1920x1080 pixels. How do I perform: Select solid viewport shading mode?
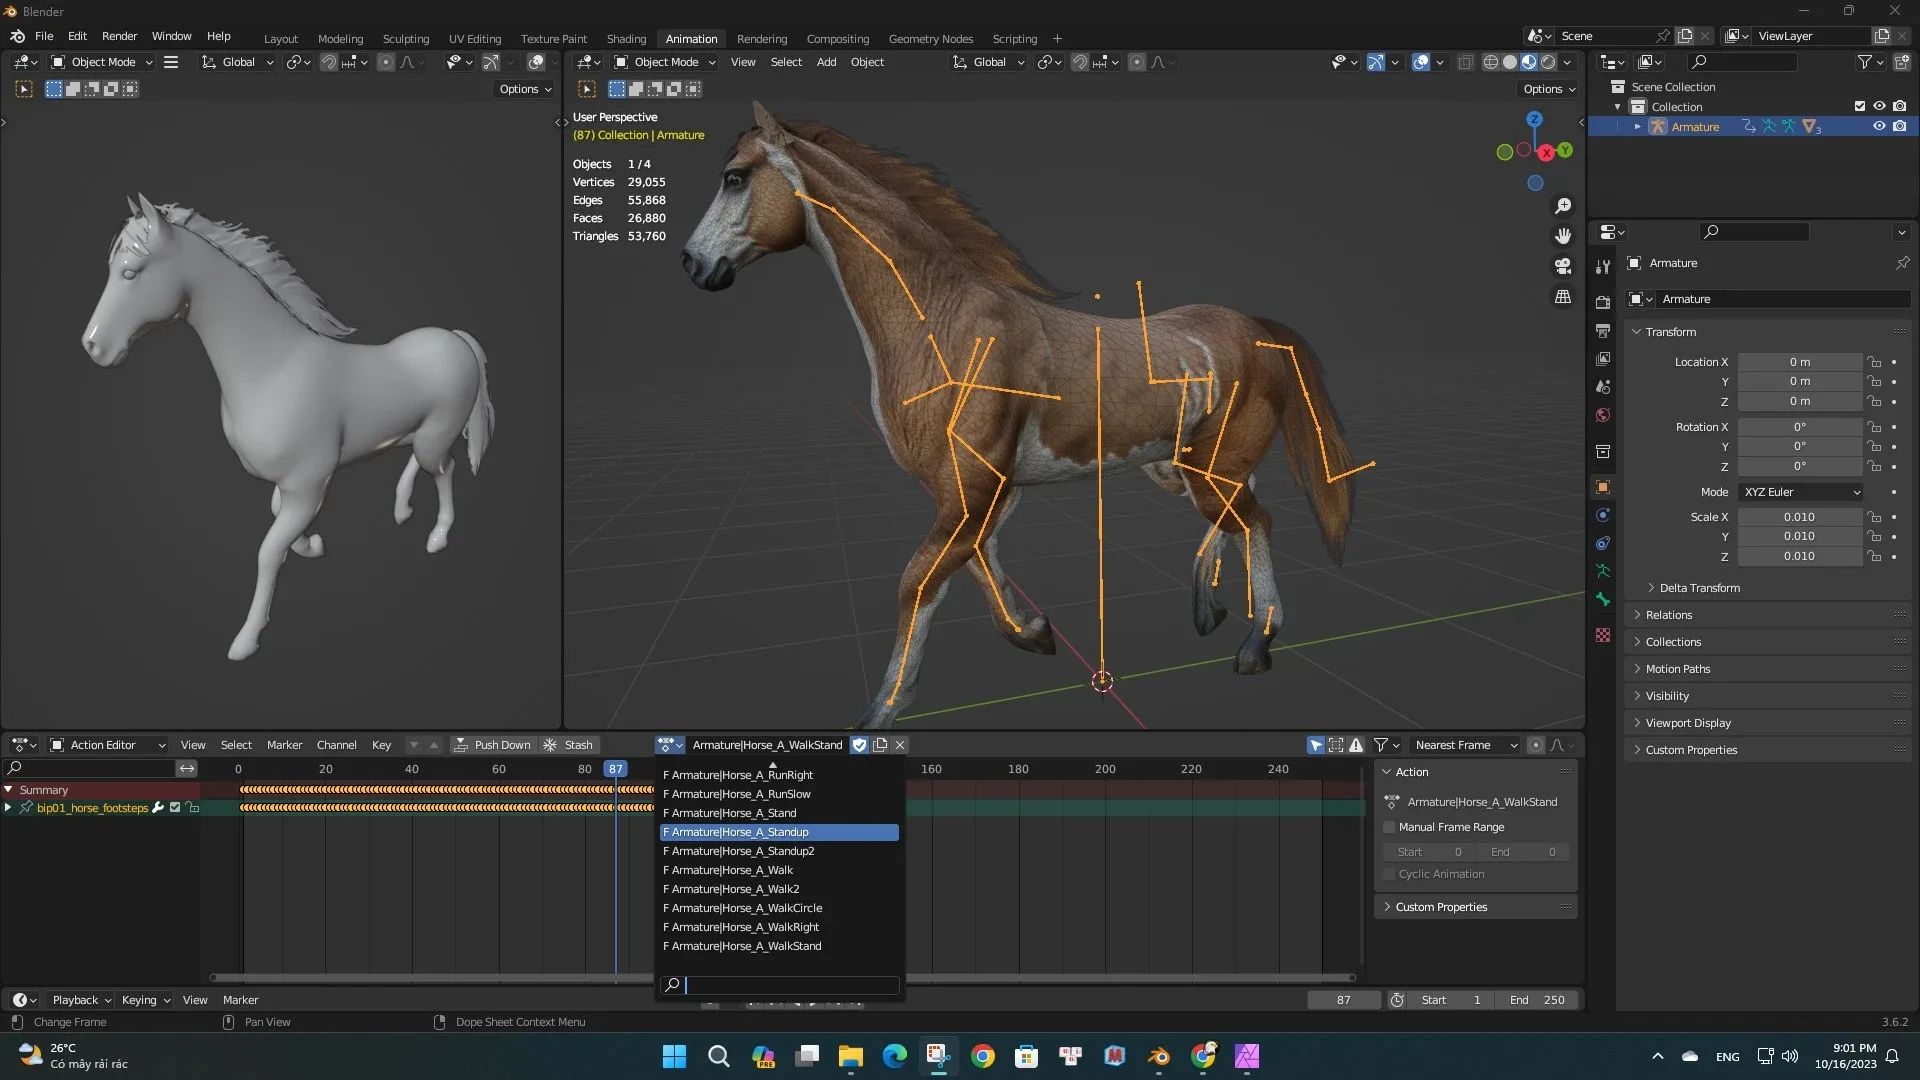1510,62
